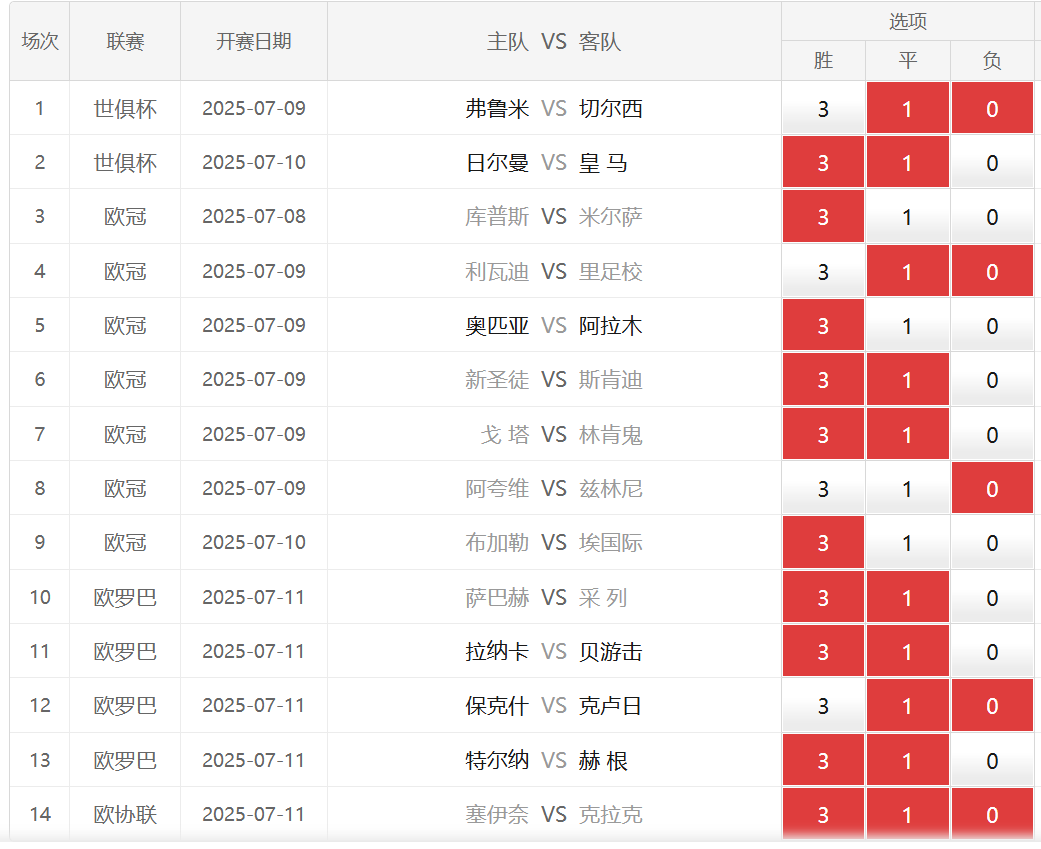Screen dimensions: 1041x849
Task: Select loss (0) for 萨巴赫 VS 采列
Action: point(992,597)
